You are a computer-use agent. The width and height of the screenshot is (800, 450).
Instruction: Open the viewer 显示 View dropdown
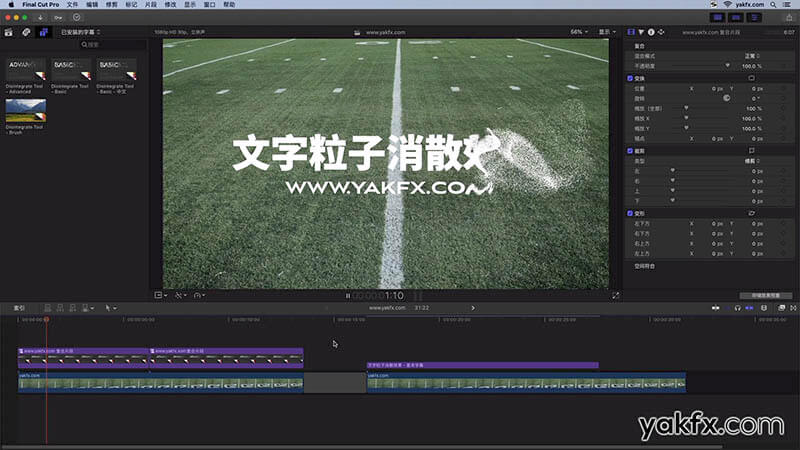607,32
